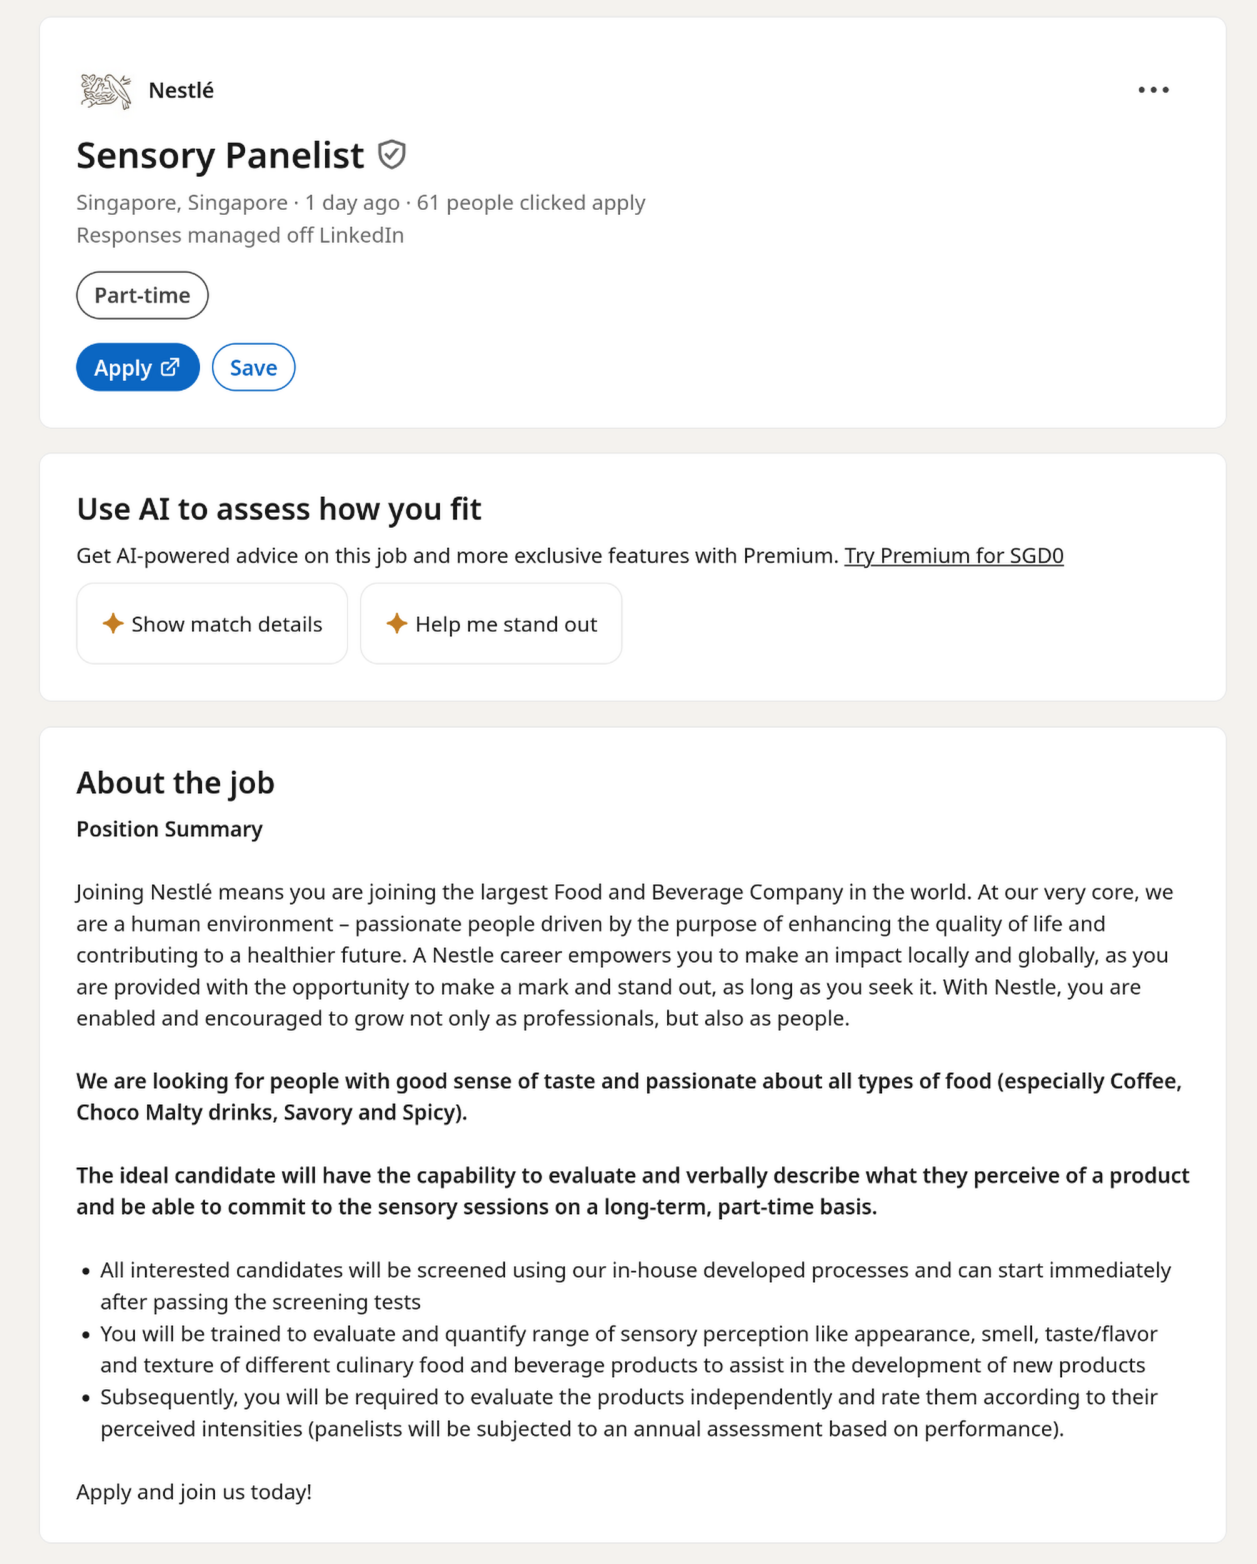Save this job with the Save button
The image size is (1257, 1564).
[x=253, y=367]
